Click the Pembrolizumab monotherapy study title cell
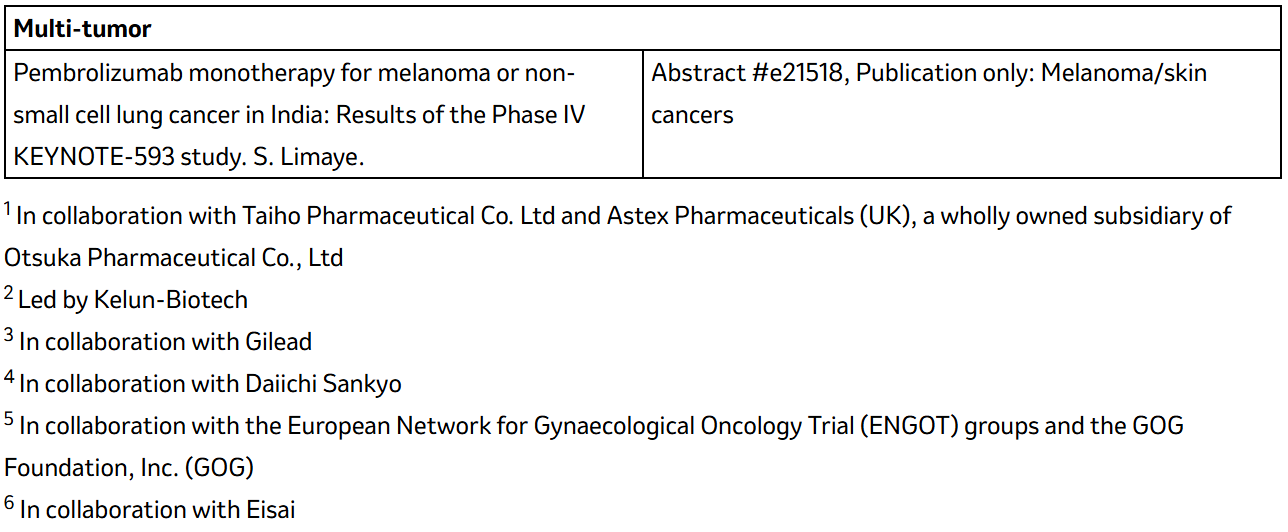Viewport: 1288px width, 532px height. (x=323, y=115)
